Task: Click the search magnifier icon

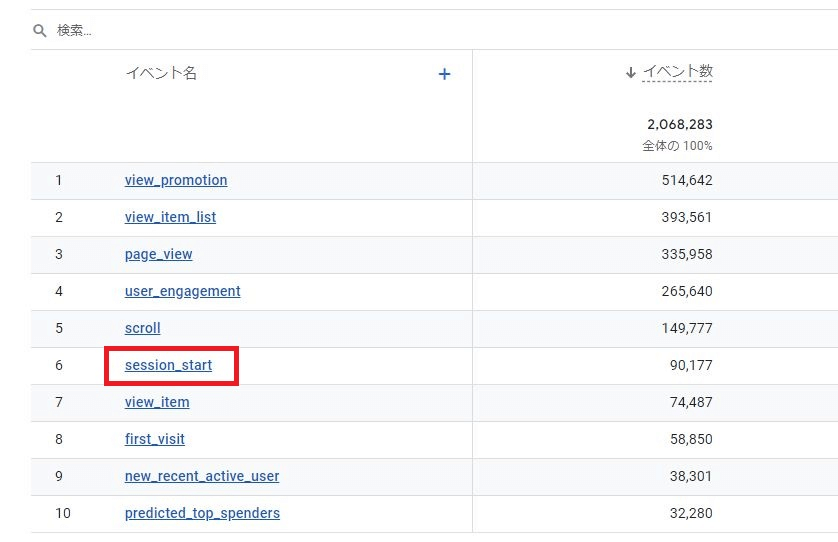Action: tap(40, 30)
